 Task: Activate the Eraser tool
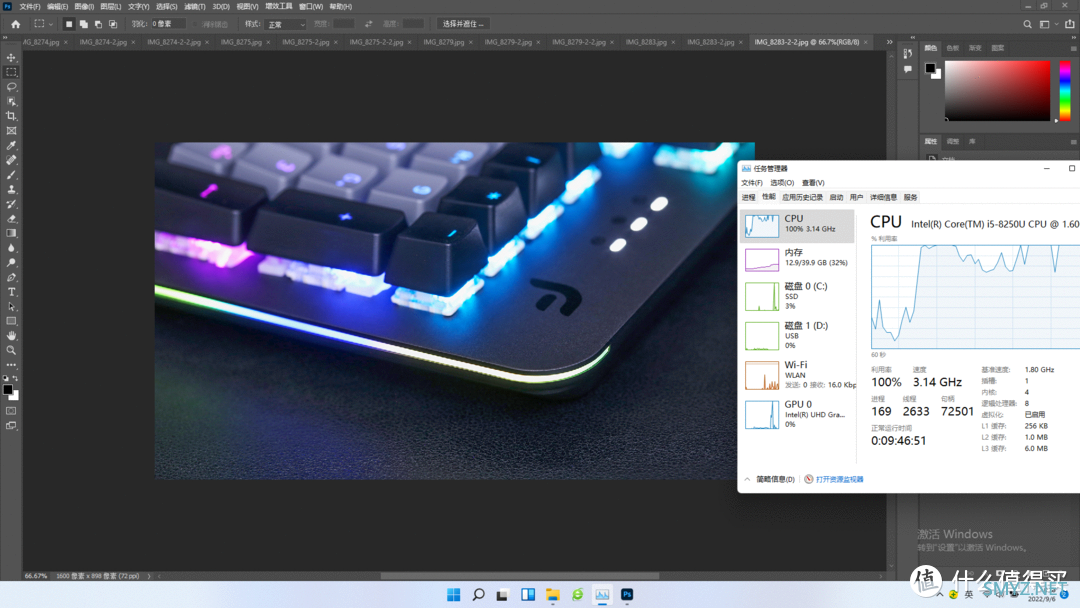tap(11, 219)
